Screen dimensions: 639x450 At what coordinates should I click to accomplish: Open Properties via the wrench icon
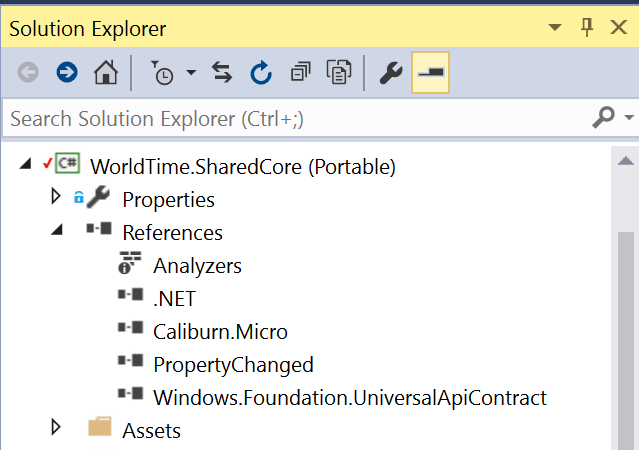(x=391, y=73)
